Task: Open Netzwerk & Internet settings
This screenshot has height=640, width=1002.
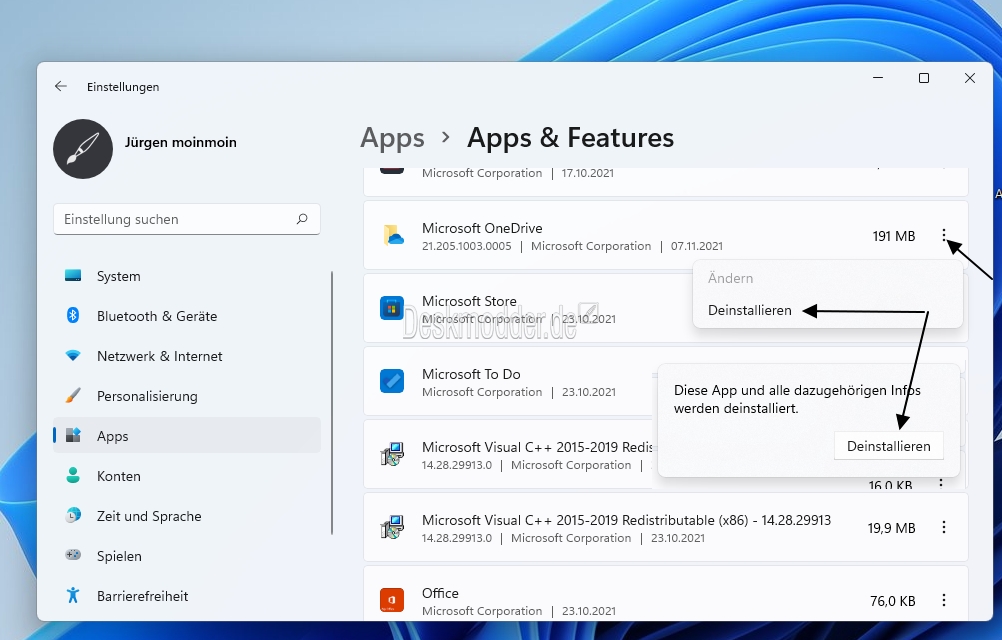Action: [187, 356]
